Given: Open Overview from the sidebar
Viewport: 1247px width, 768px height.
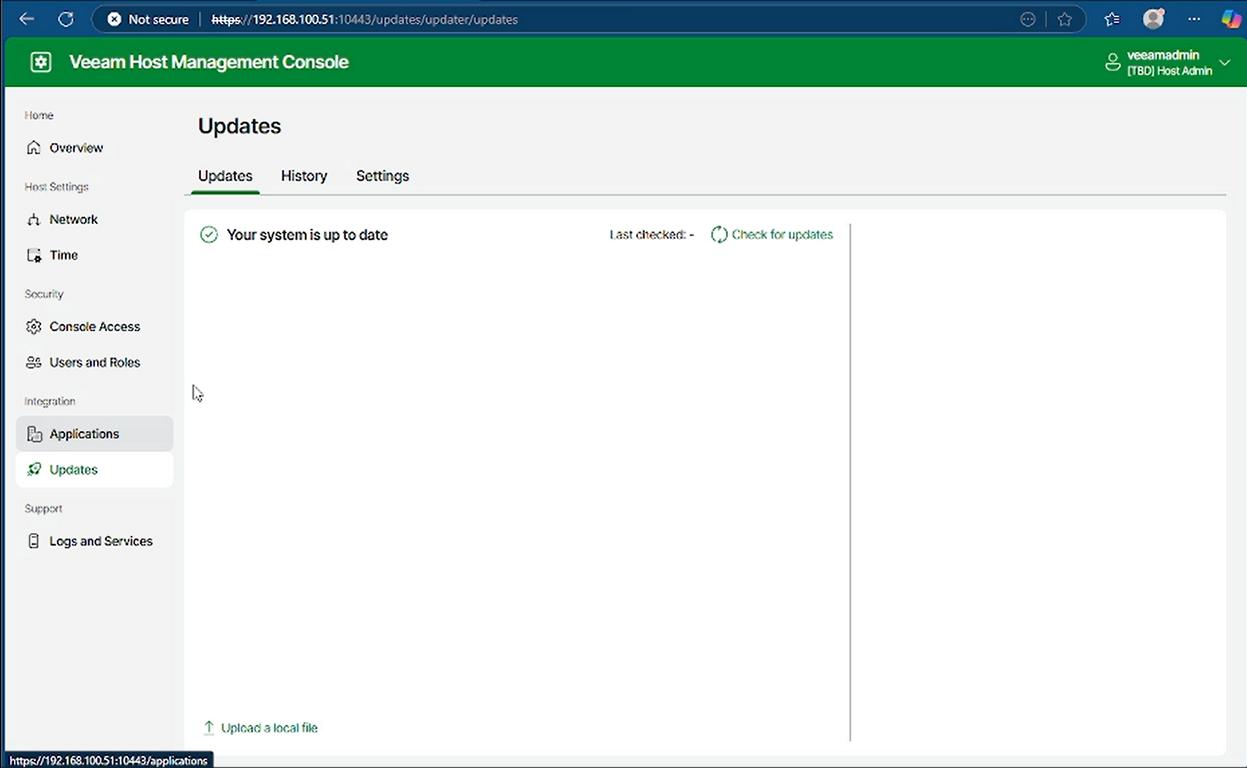Looking at the screenshot, I should click(x=76, y=148).
